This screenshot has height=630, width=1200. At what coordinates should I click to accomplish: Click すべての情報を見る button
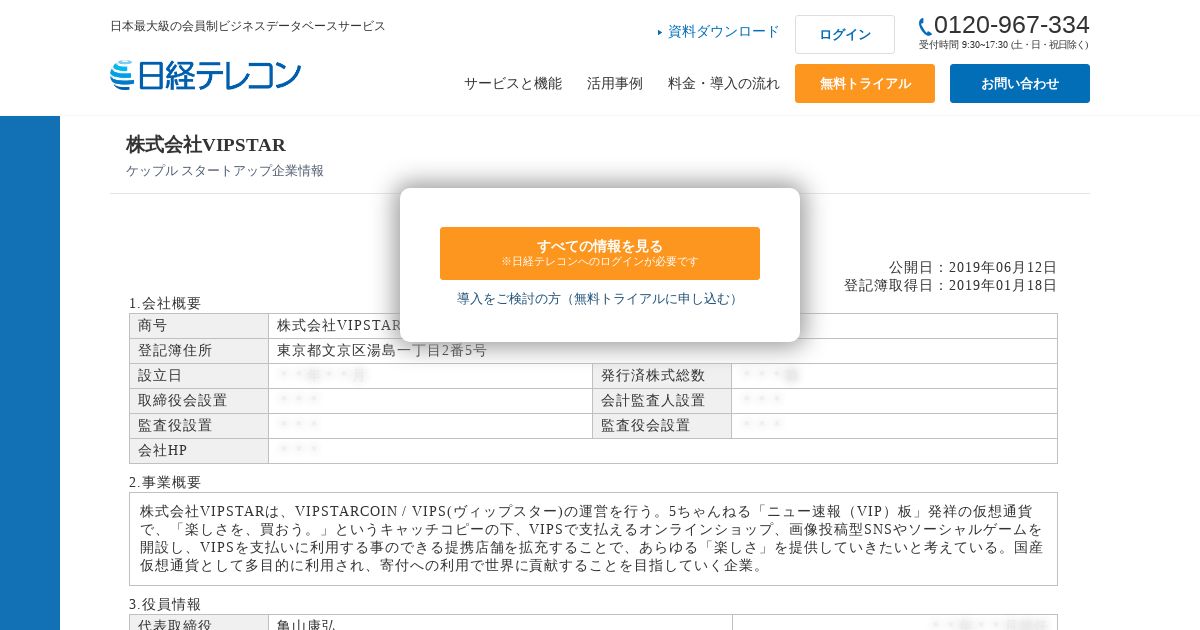[600, 253]
